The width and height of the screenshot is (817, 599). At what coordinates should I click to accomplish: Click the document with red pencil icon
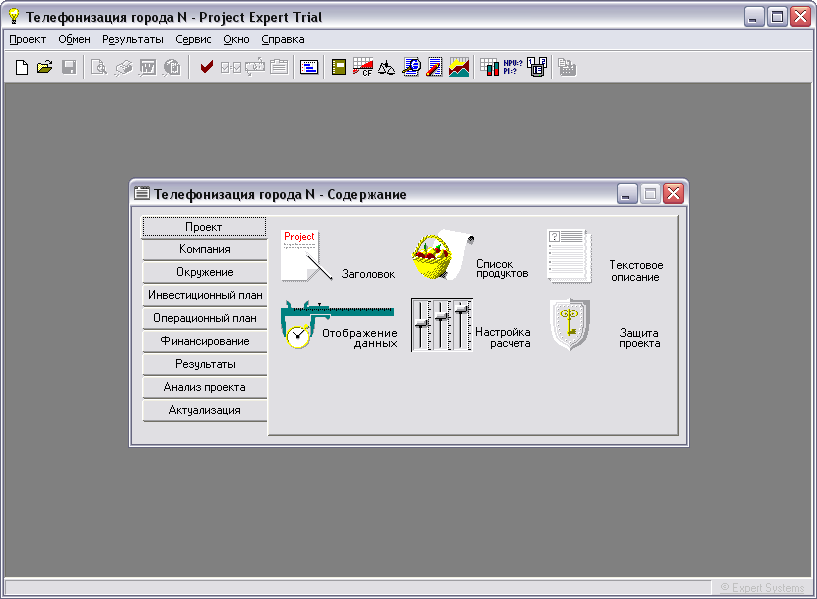coord(434,67)
